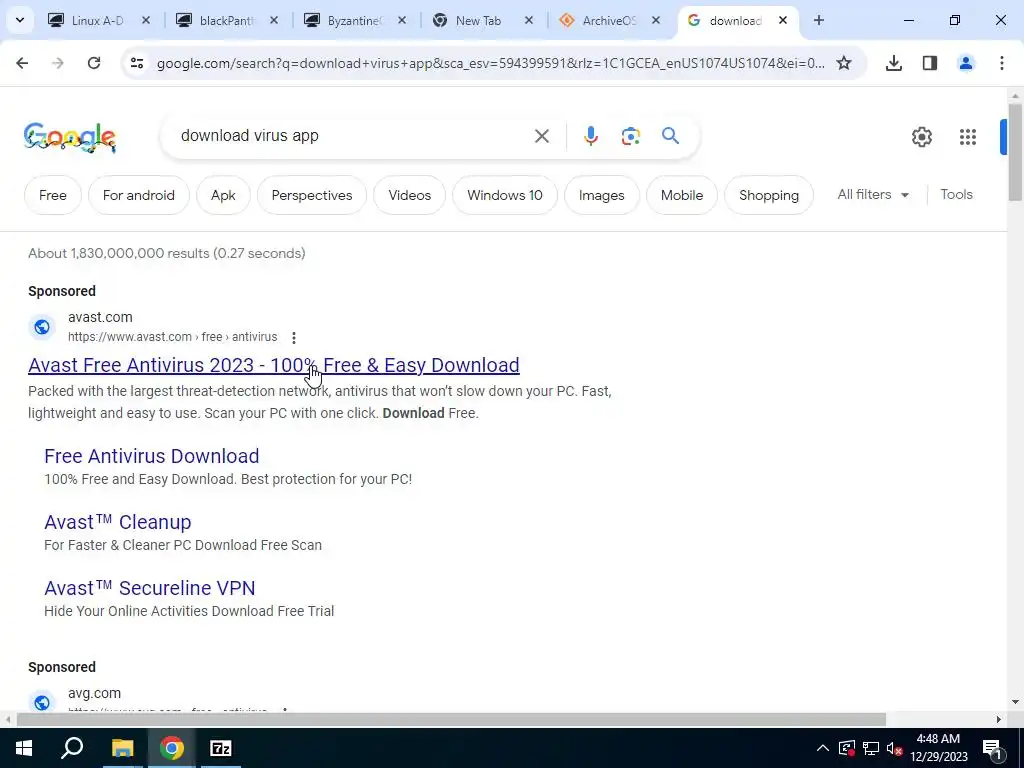The image size is (1024, 768).
Task: Select the Images filter chip
Action: click(601, 195)
